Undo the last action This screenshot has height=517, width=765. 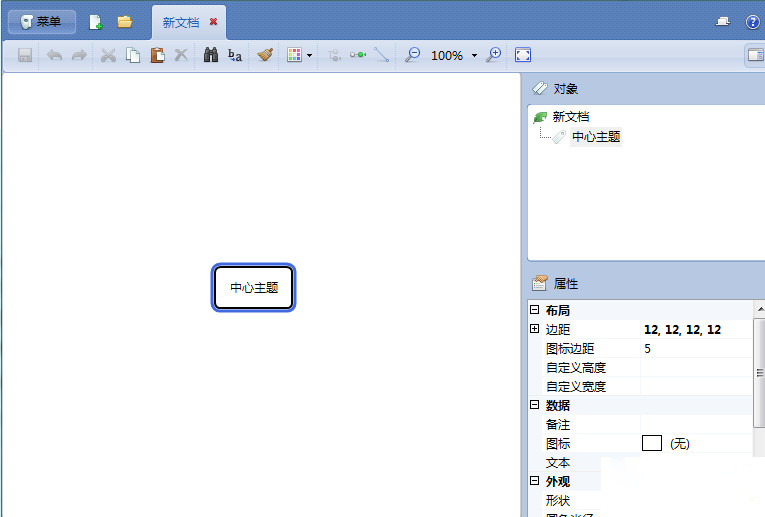[54, 55]
